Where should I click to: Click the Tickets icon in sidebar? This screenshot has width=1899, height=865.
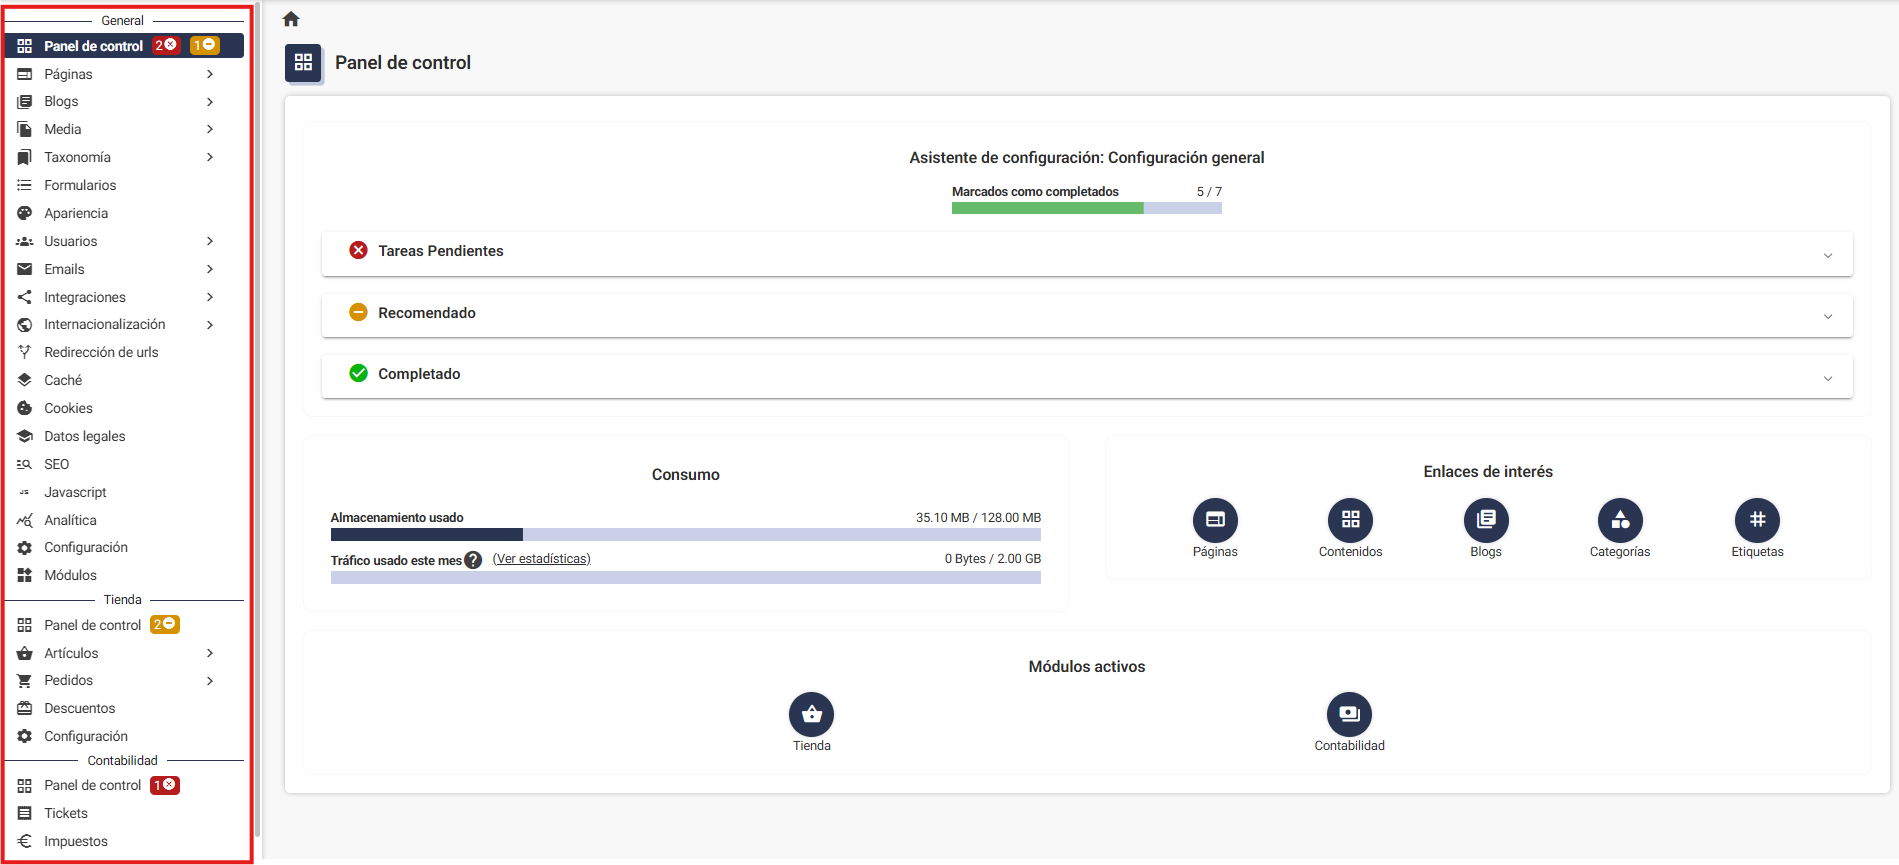click(25, 813)
